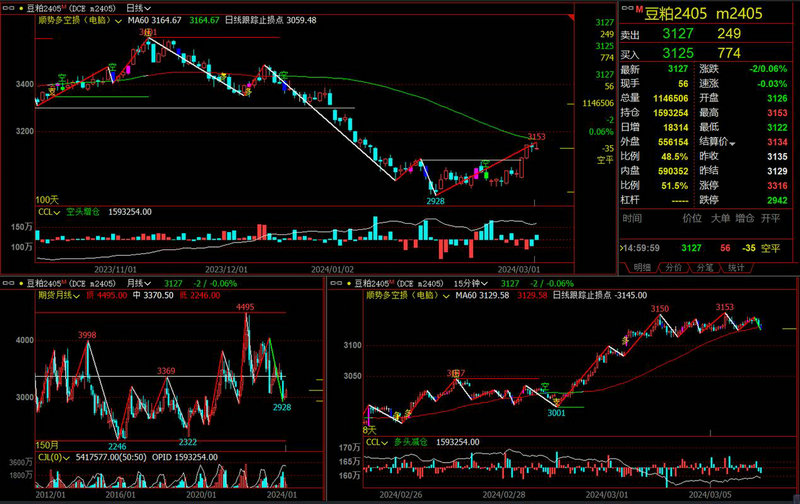Open the 分笔 tab
This screenshot has width=800, height=504.
[704, 268]
